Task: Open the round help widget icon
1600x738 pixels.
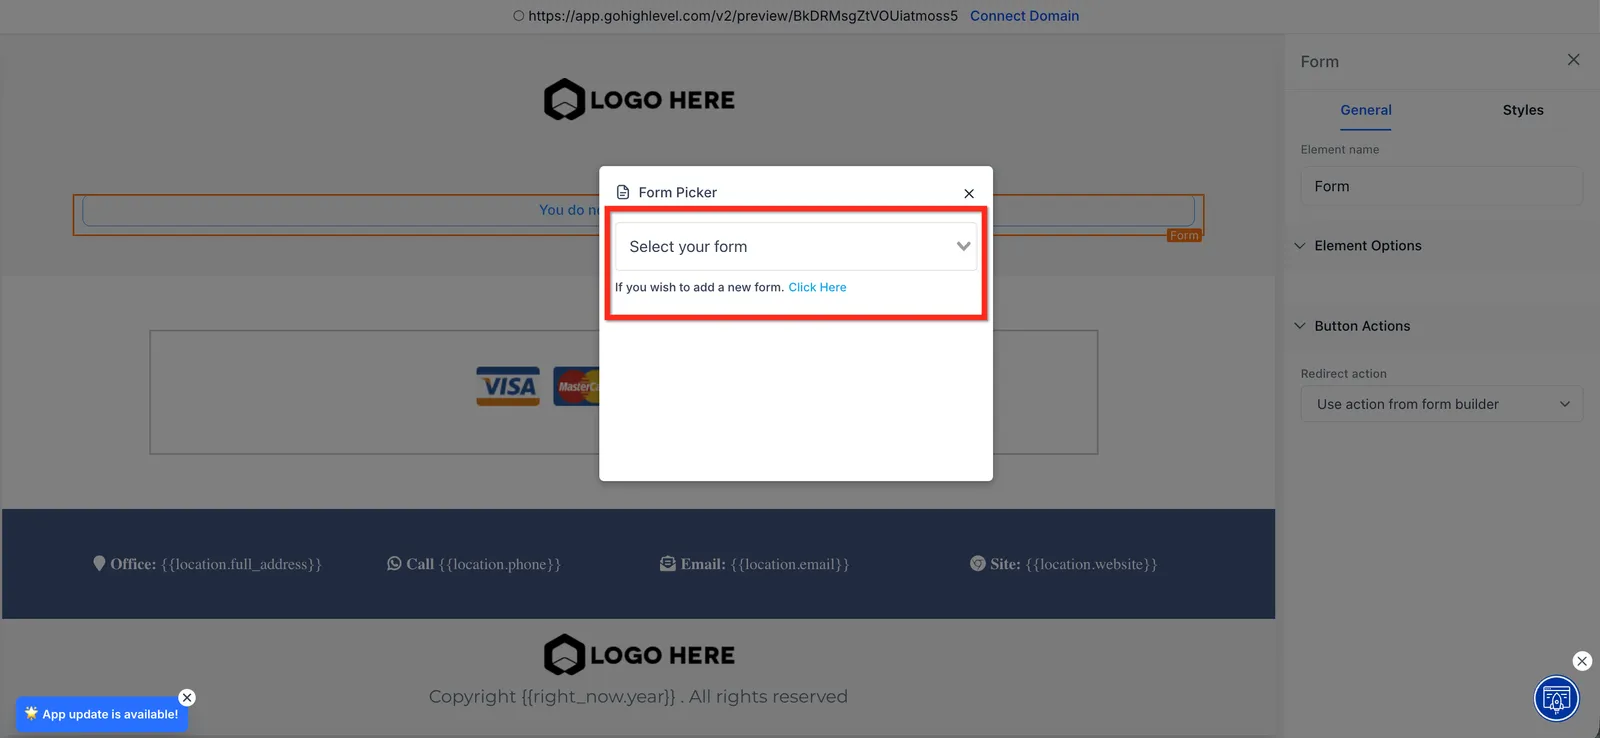Action: (1556, 698)
